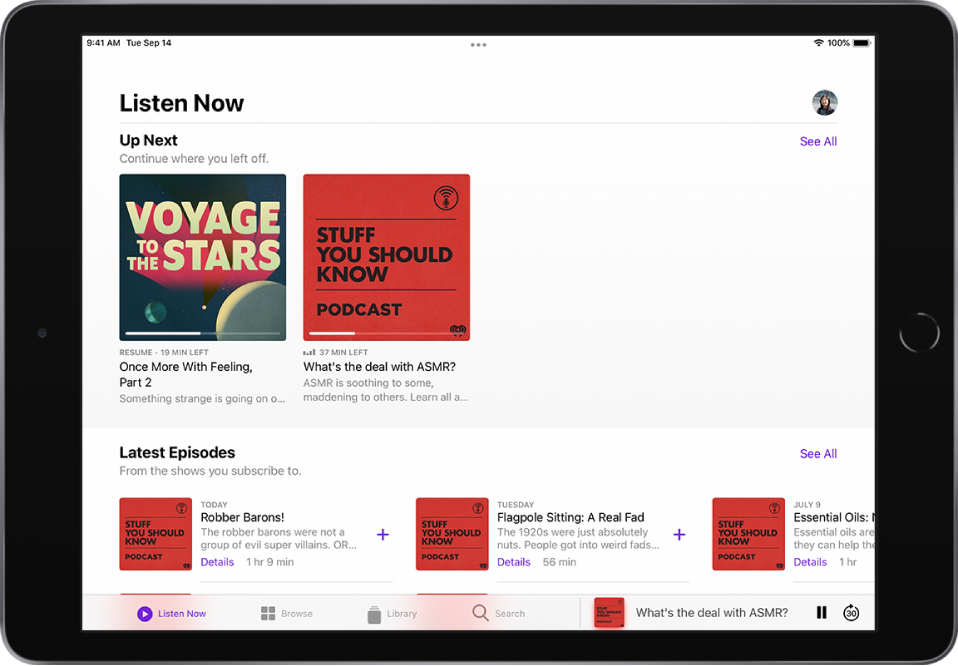The height and width of the screenshot is (666, 958).
Task: Tap the Stuff You Should Know artwork
Action: click(386, 257)
